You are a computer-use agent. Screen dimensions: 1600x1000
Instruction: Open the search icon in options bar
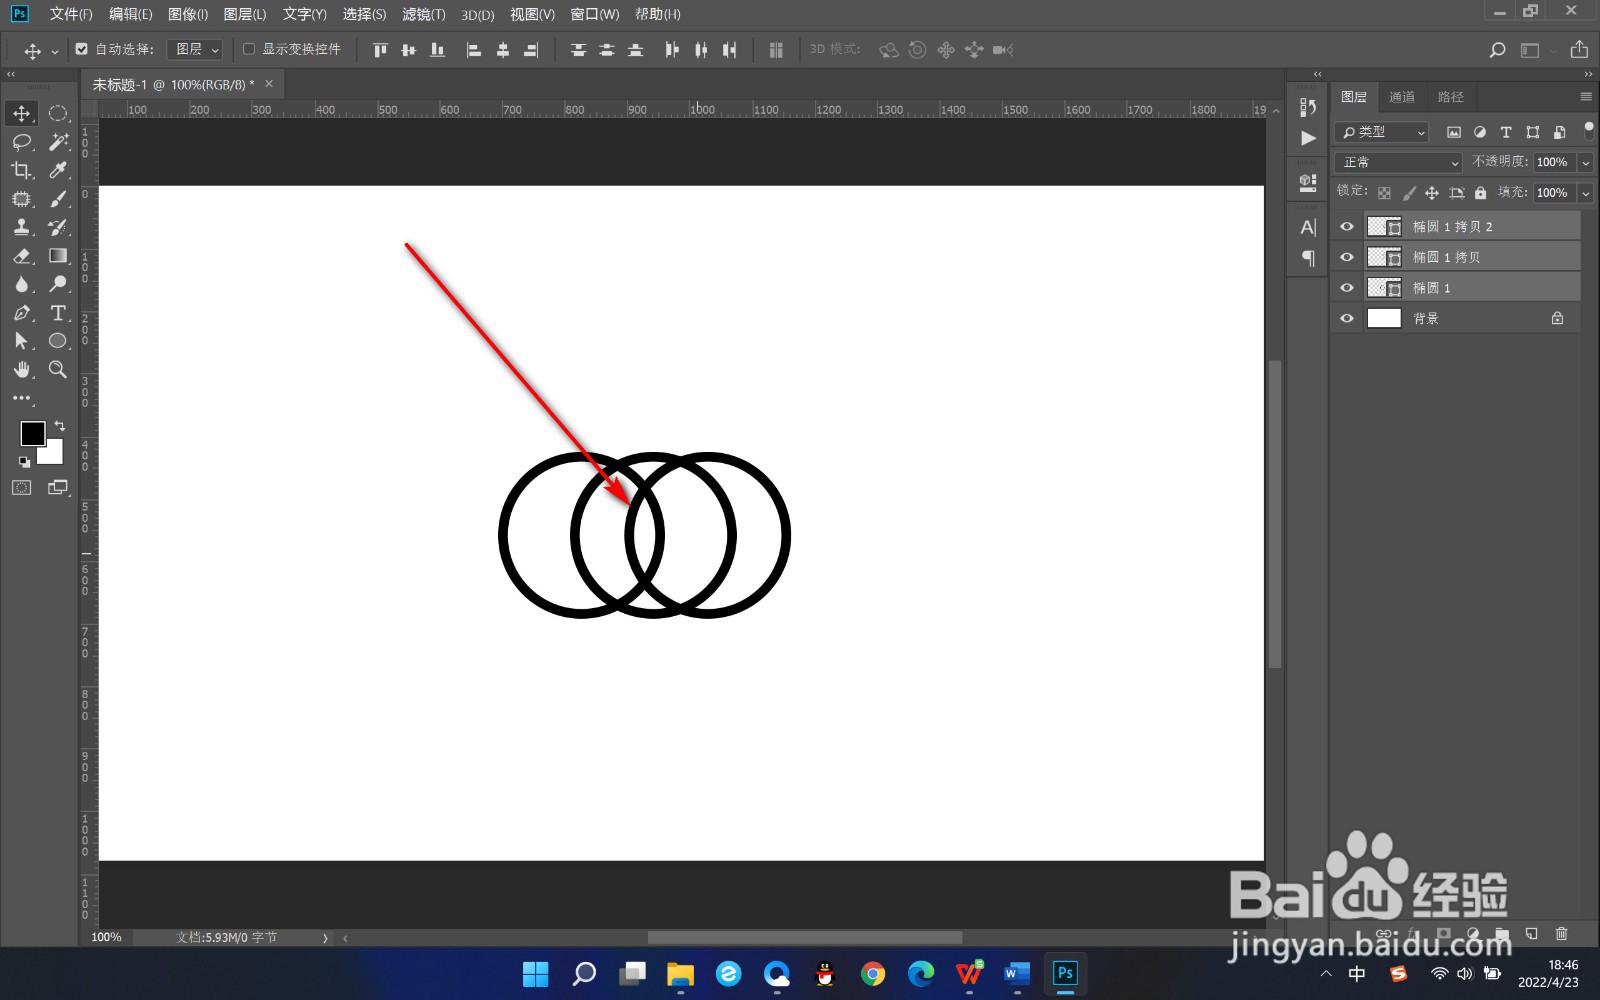click(1497, 50)
